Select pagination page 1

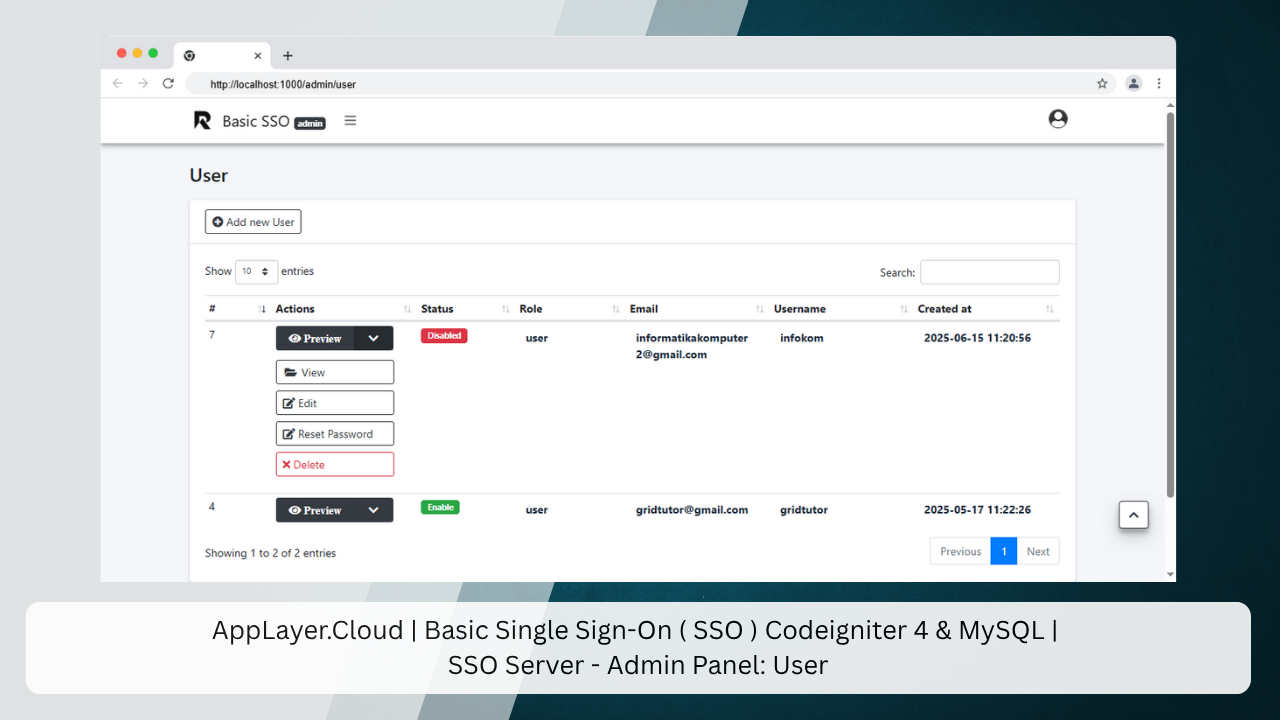click(x=1004, y=551)
